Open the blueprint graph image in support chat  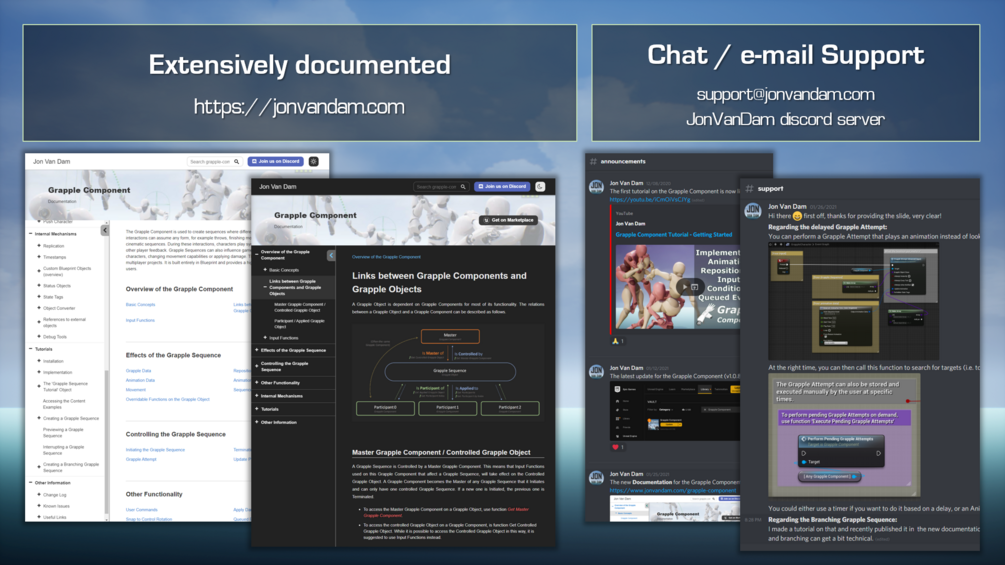tap(853, 300)
